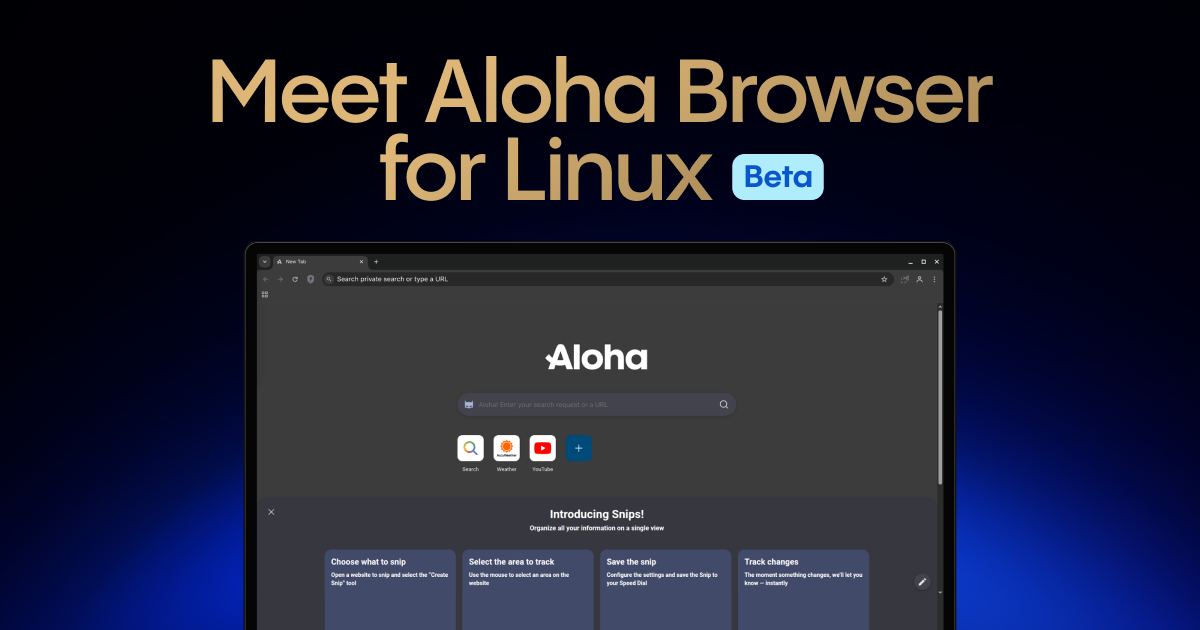1200x630 pixels.
Task: Open the Weather speed dial tile
Action: [506, 448]
